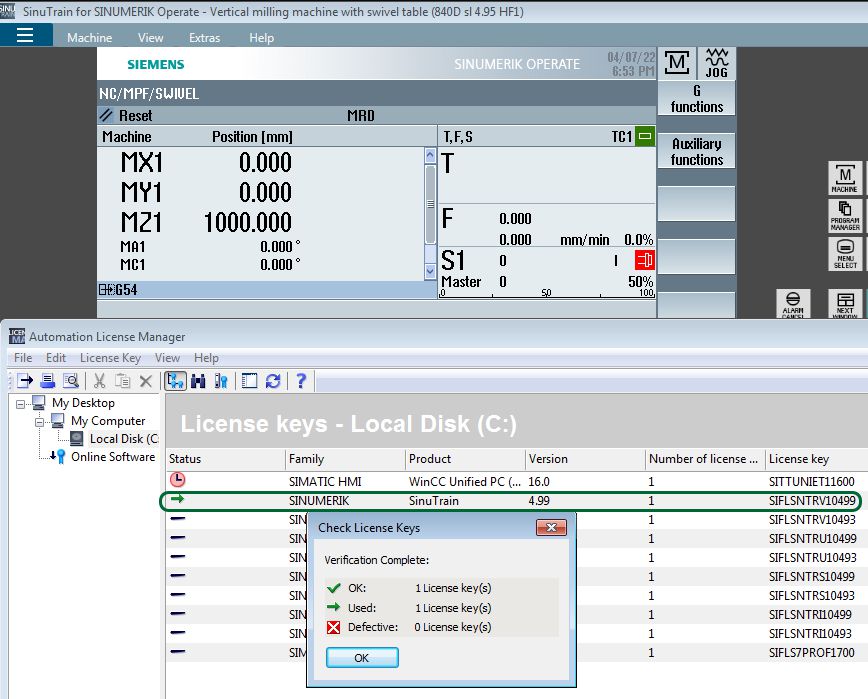Open the G functions softkey
This screenshot has height=699, width=868.
pos(696,99)
